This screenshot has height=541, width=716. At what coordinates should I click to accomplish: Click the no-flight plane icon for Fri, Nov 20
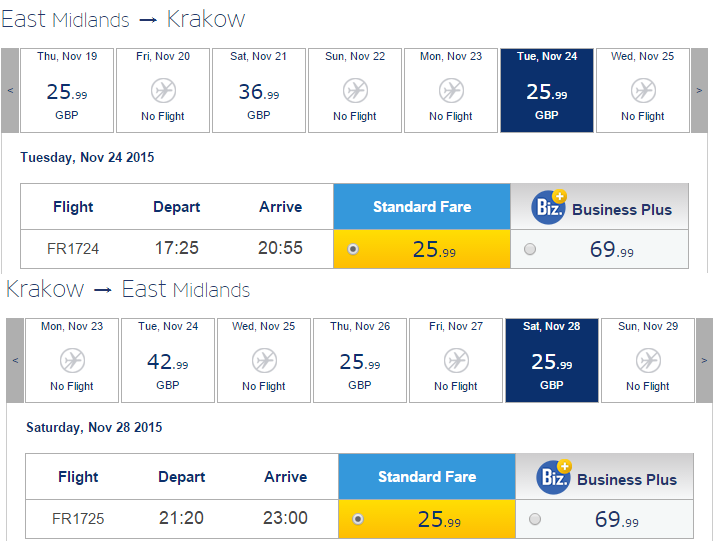163,90
